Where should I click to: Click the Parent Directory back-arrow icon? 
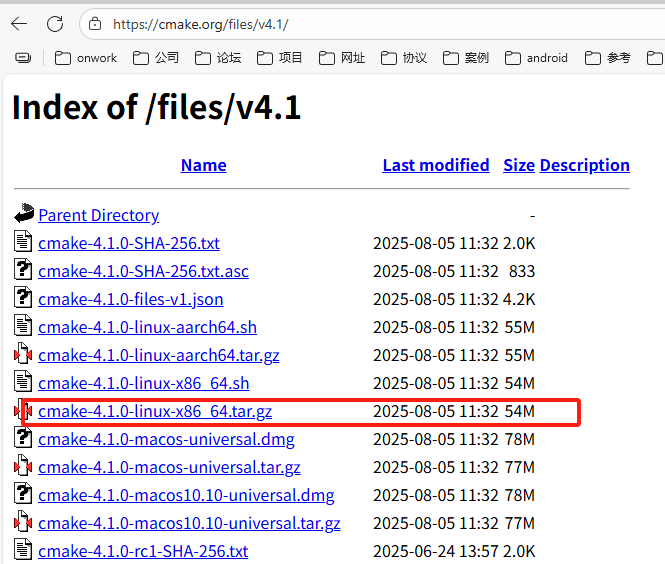point(24,213)
